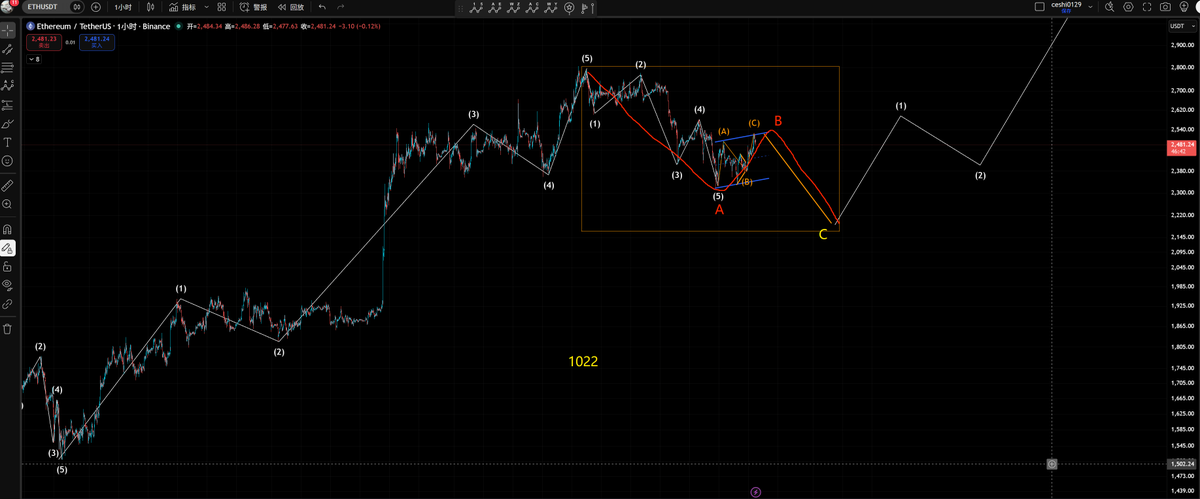
Task: Toggle stay-in-drawing-mode pencil lock
Action: click(x=7, y=248)
